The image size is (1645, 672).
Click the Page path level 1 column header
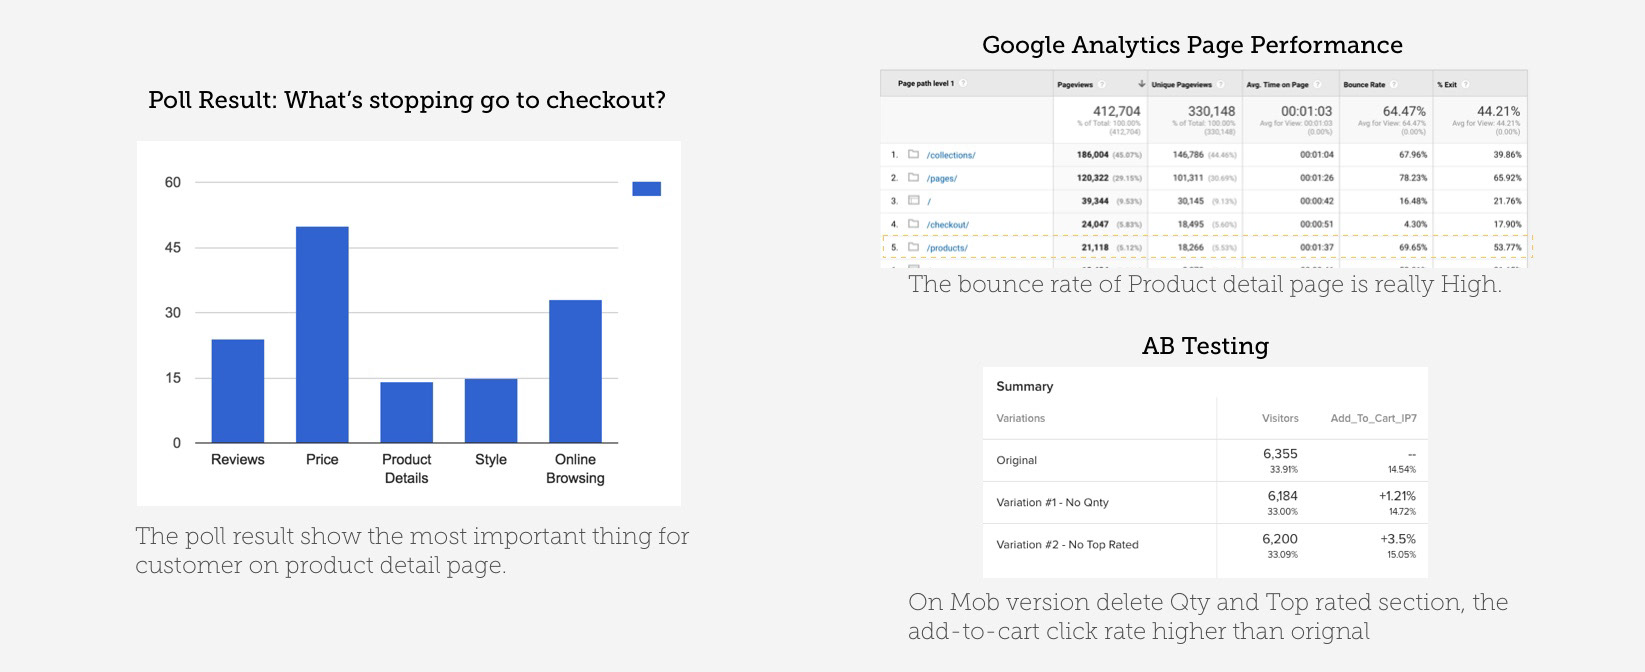coord(926,84)
